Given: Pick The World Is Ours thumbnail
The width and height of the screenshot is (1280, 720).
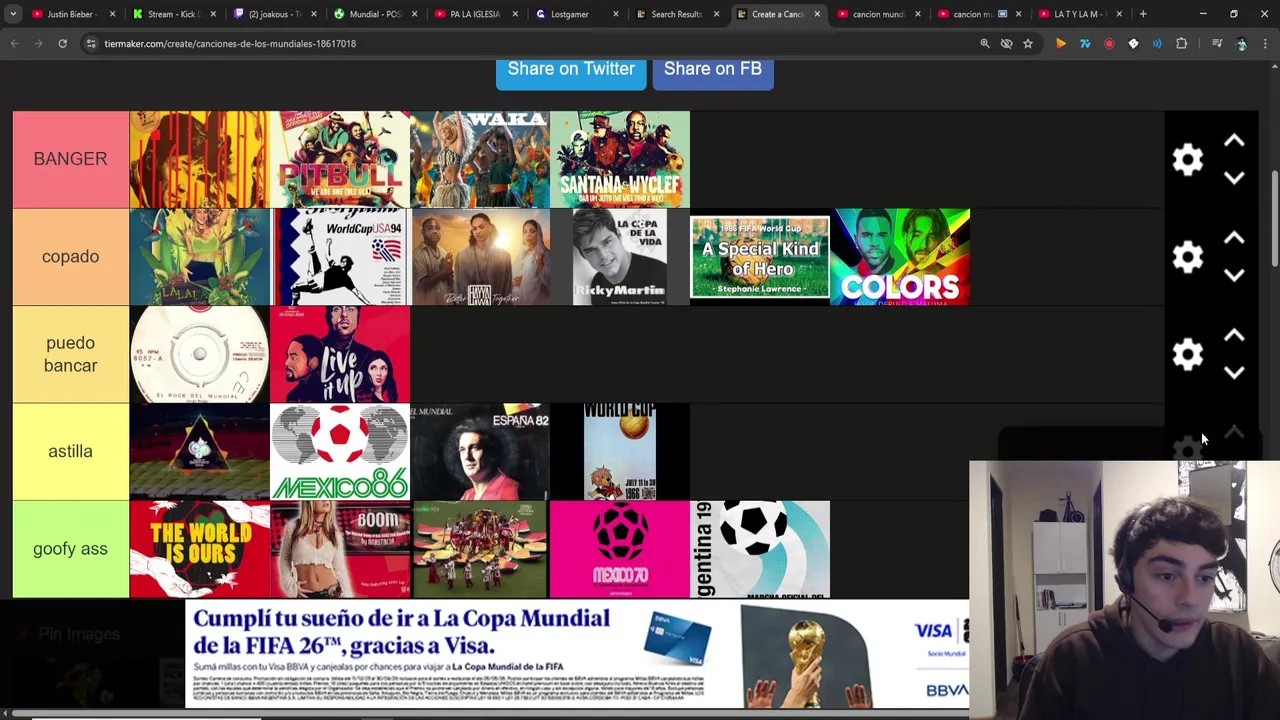Looking at the screenshot, I should point(200,549).
